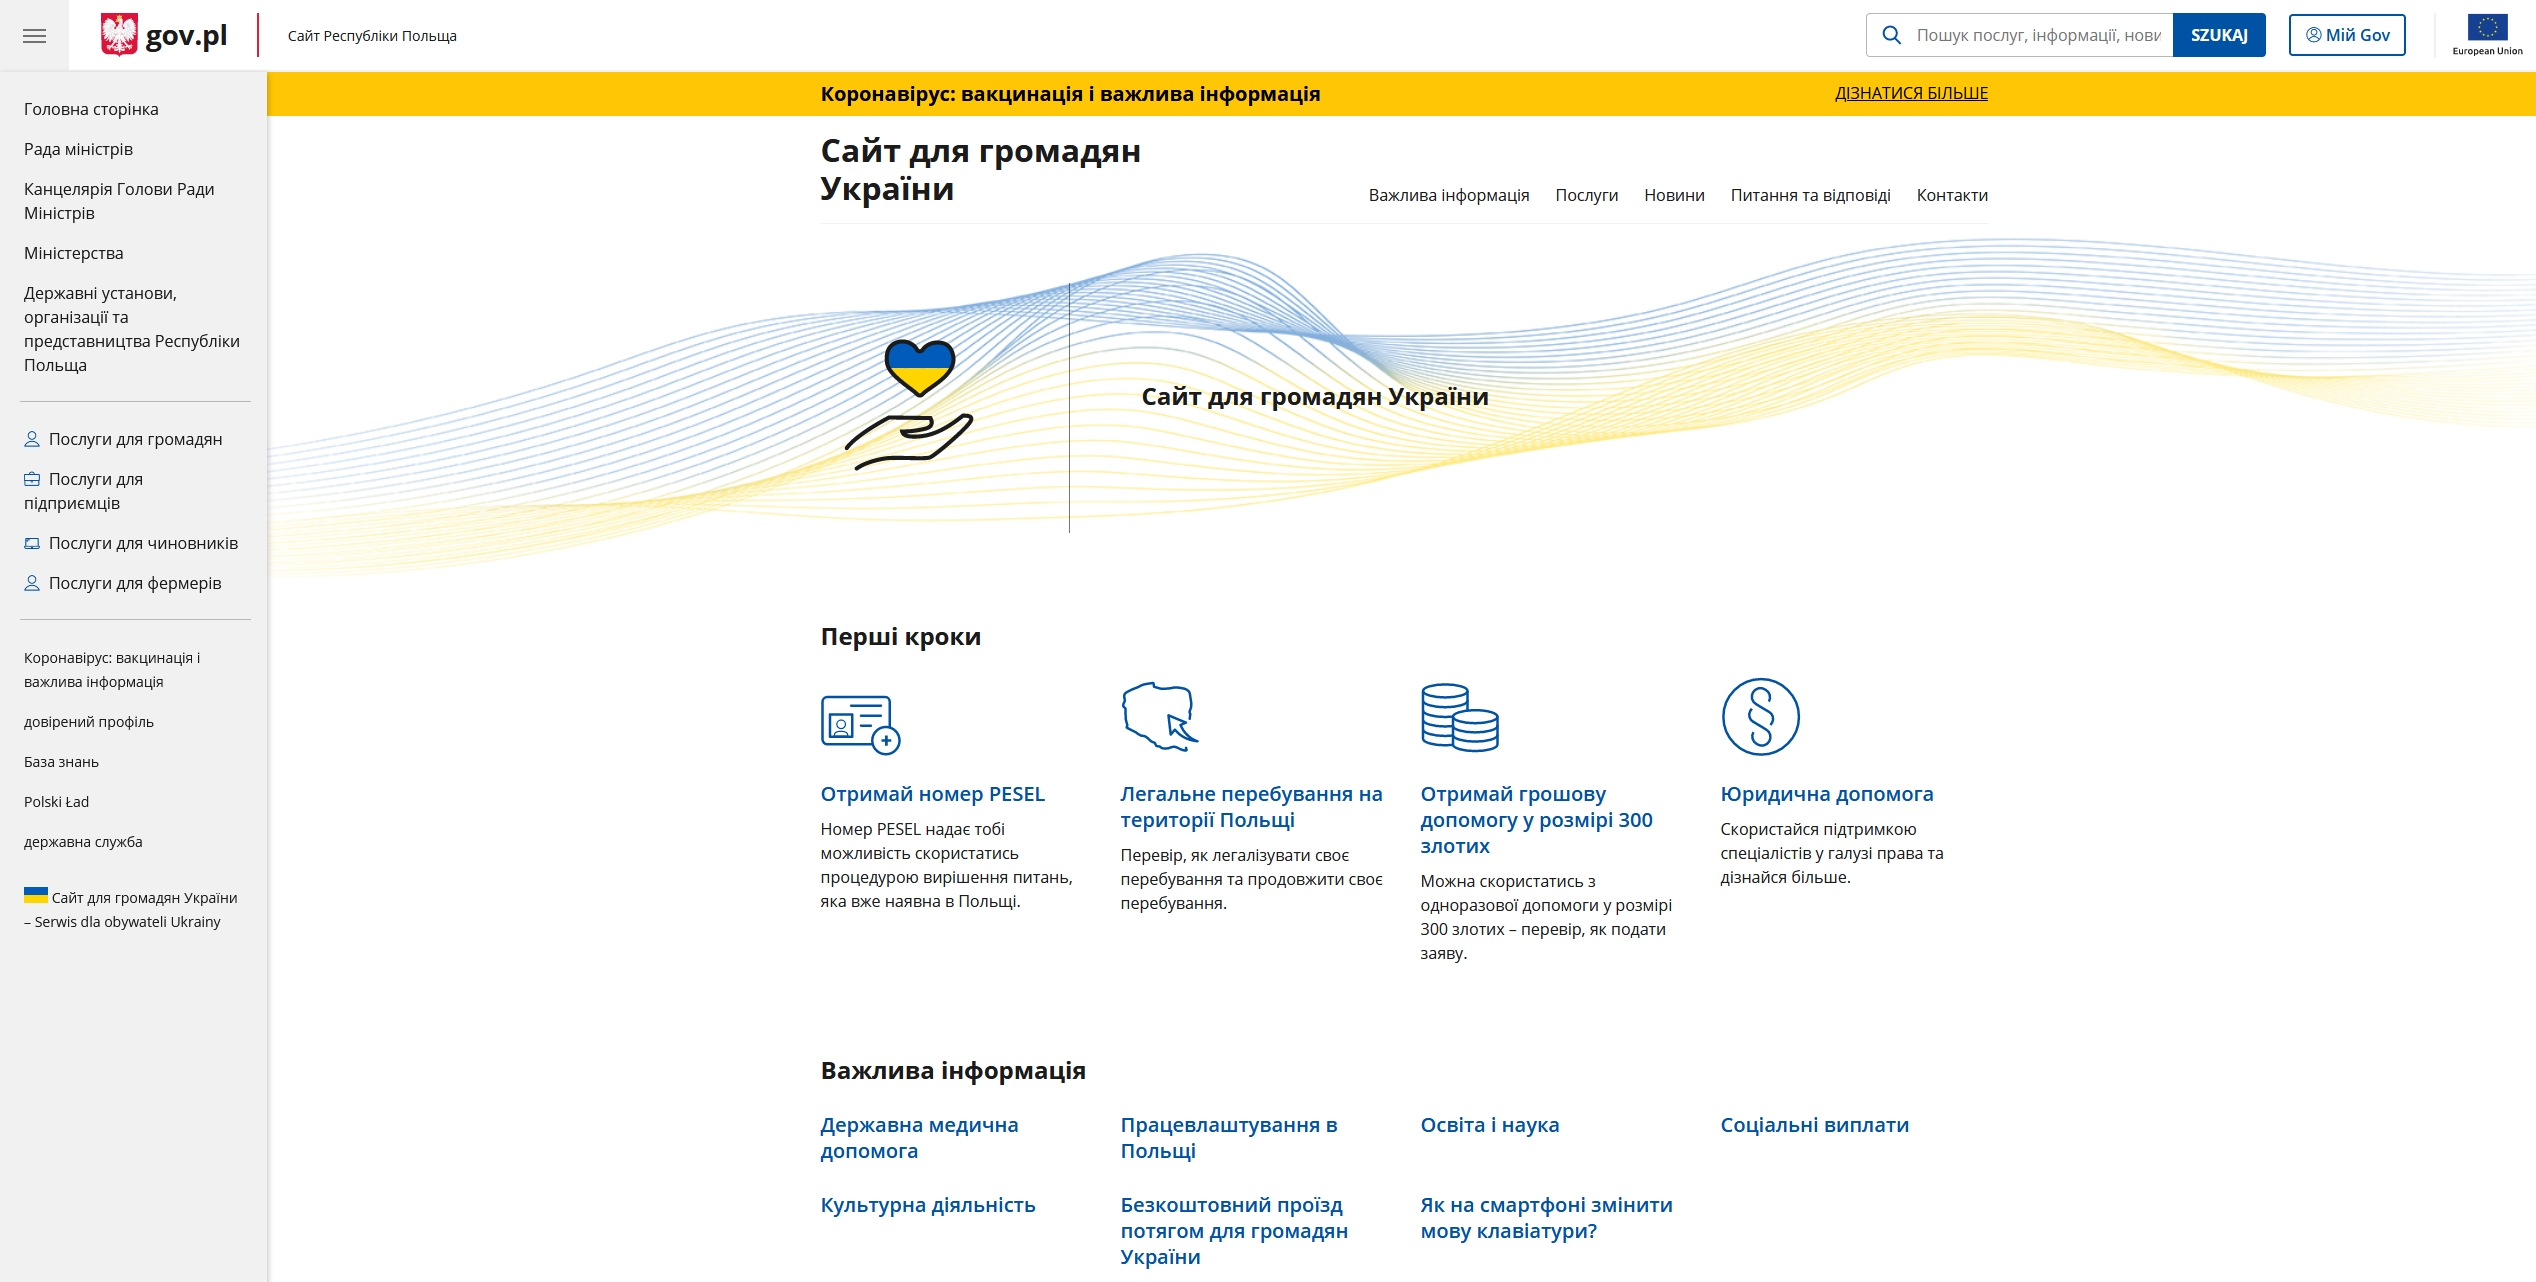2536x1282 pixels.
Task: Open Безкоштовний проїзд потягом link
Action: 1234,1231
